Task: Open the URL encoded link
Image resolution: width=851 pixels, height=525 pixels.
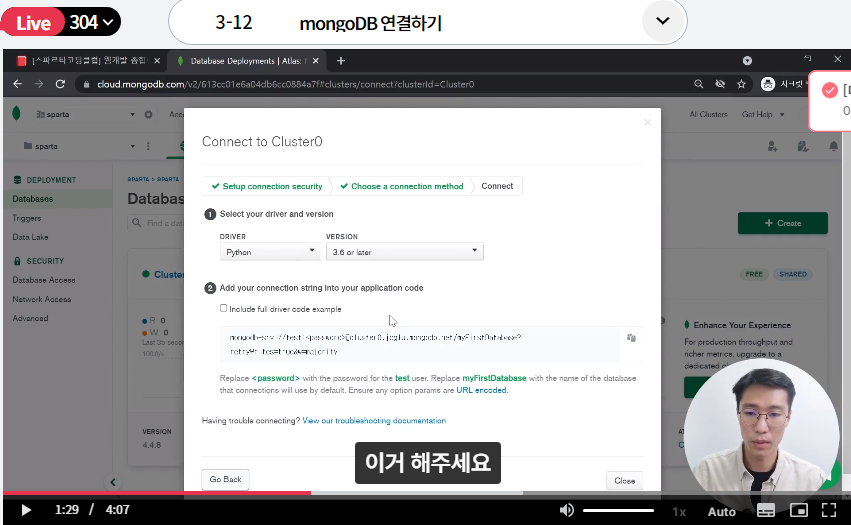Action: (x=481, y=390)
